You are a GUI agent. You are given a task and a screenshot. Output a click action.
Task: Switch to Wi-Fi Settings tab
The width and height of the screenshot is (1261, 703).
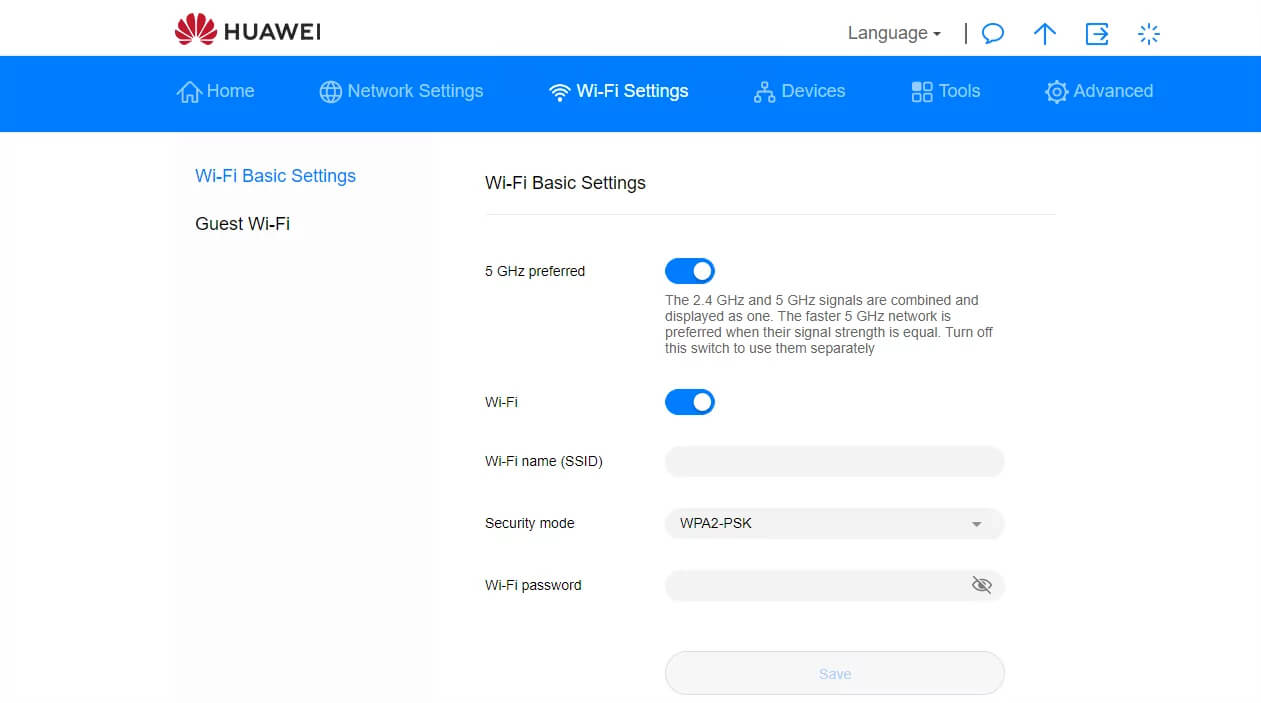click(619, 91)
